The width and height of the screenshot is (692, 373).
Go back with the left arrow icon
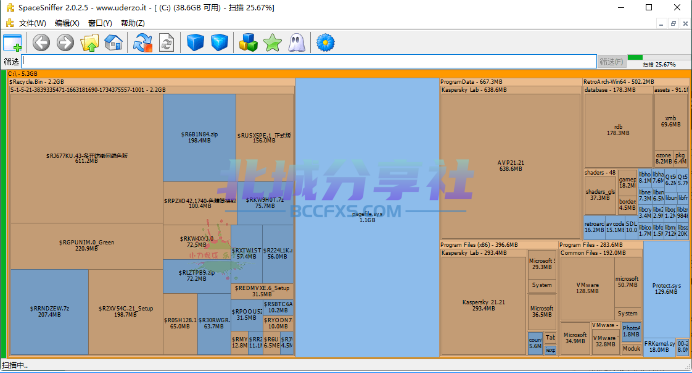pyautogui.click(x=41, y=43)
